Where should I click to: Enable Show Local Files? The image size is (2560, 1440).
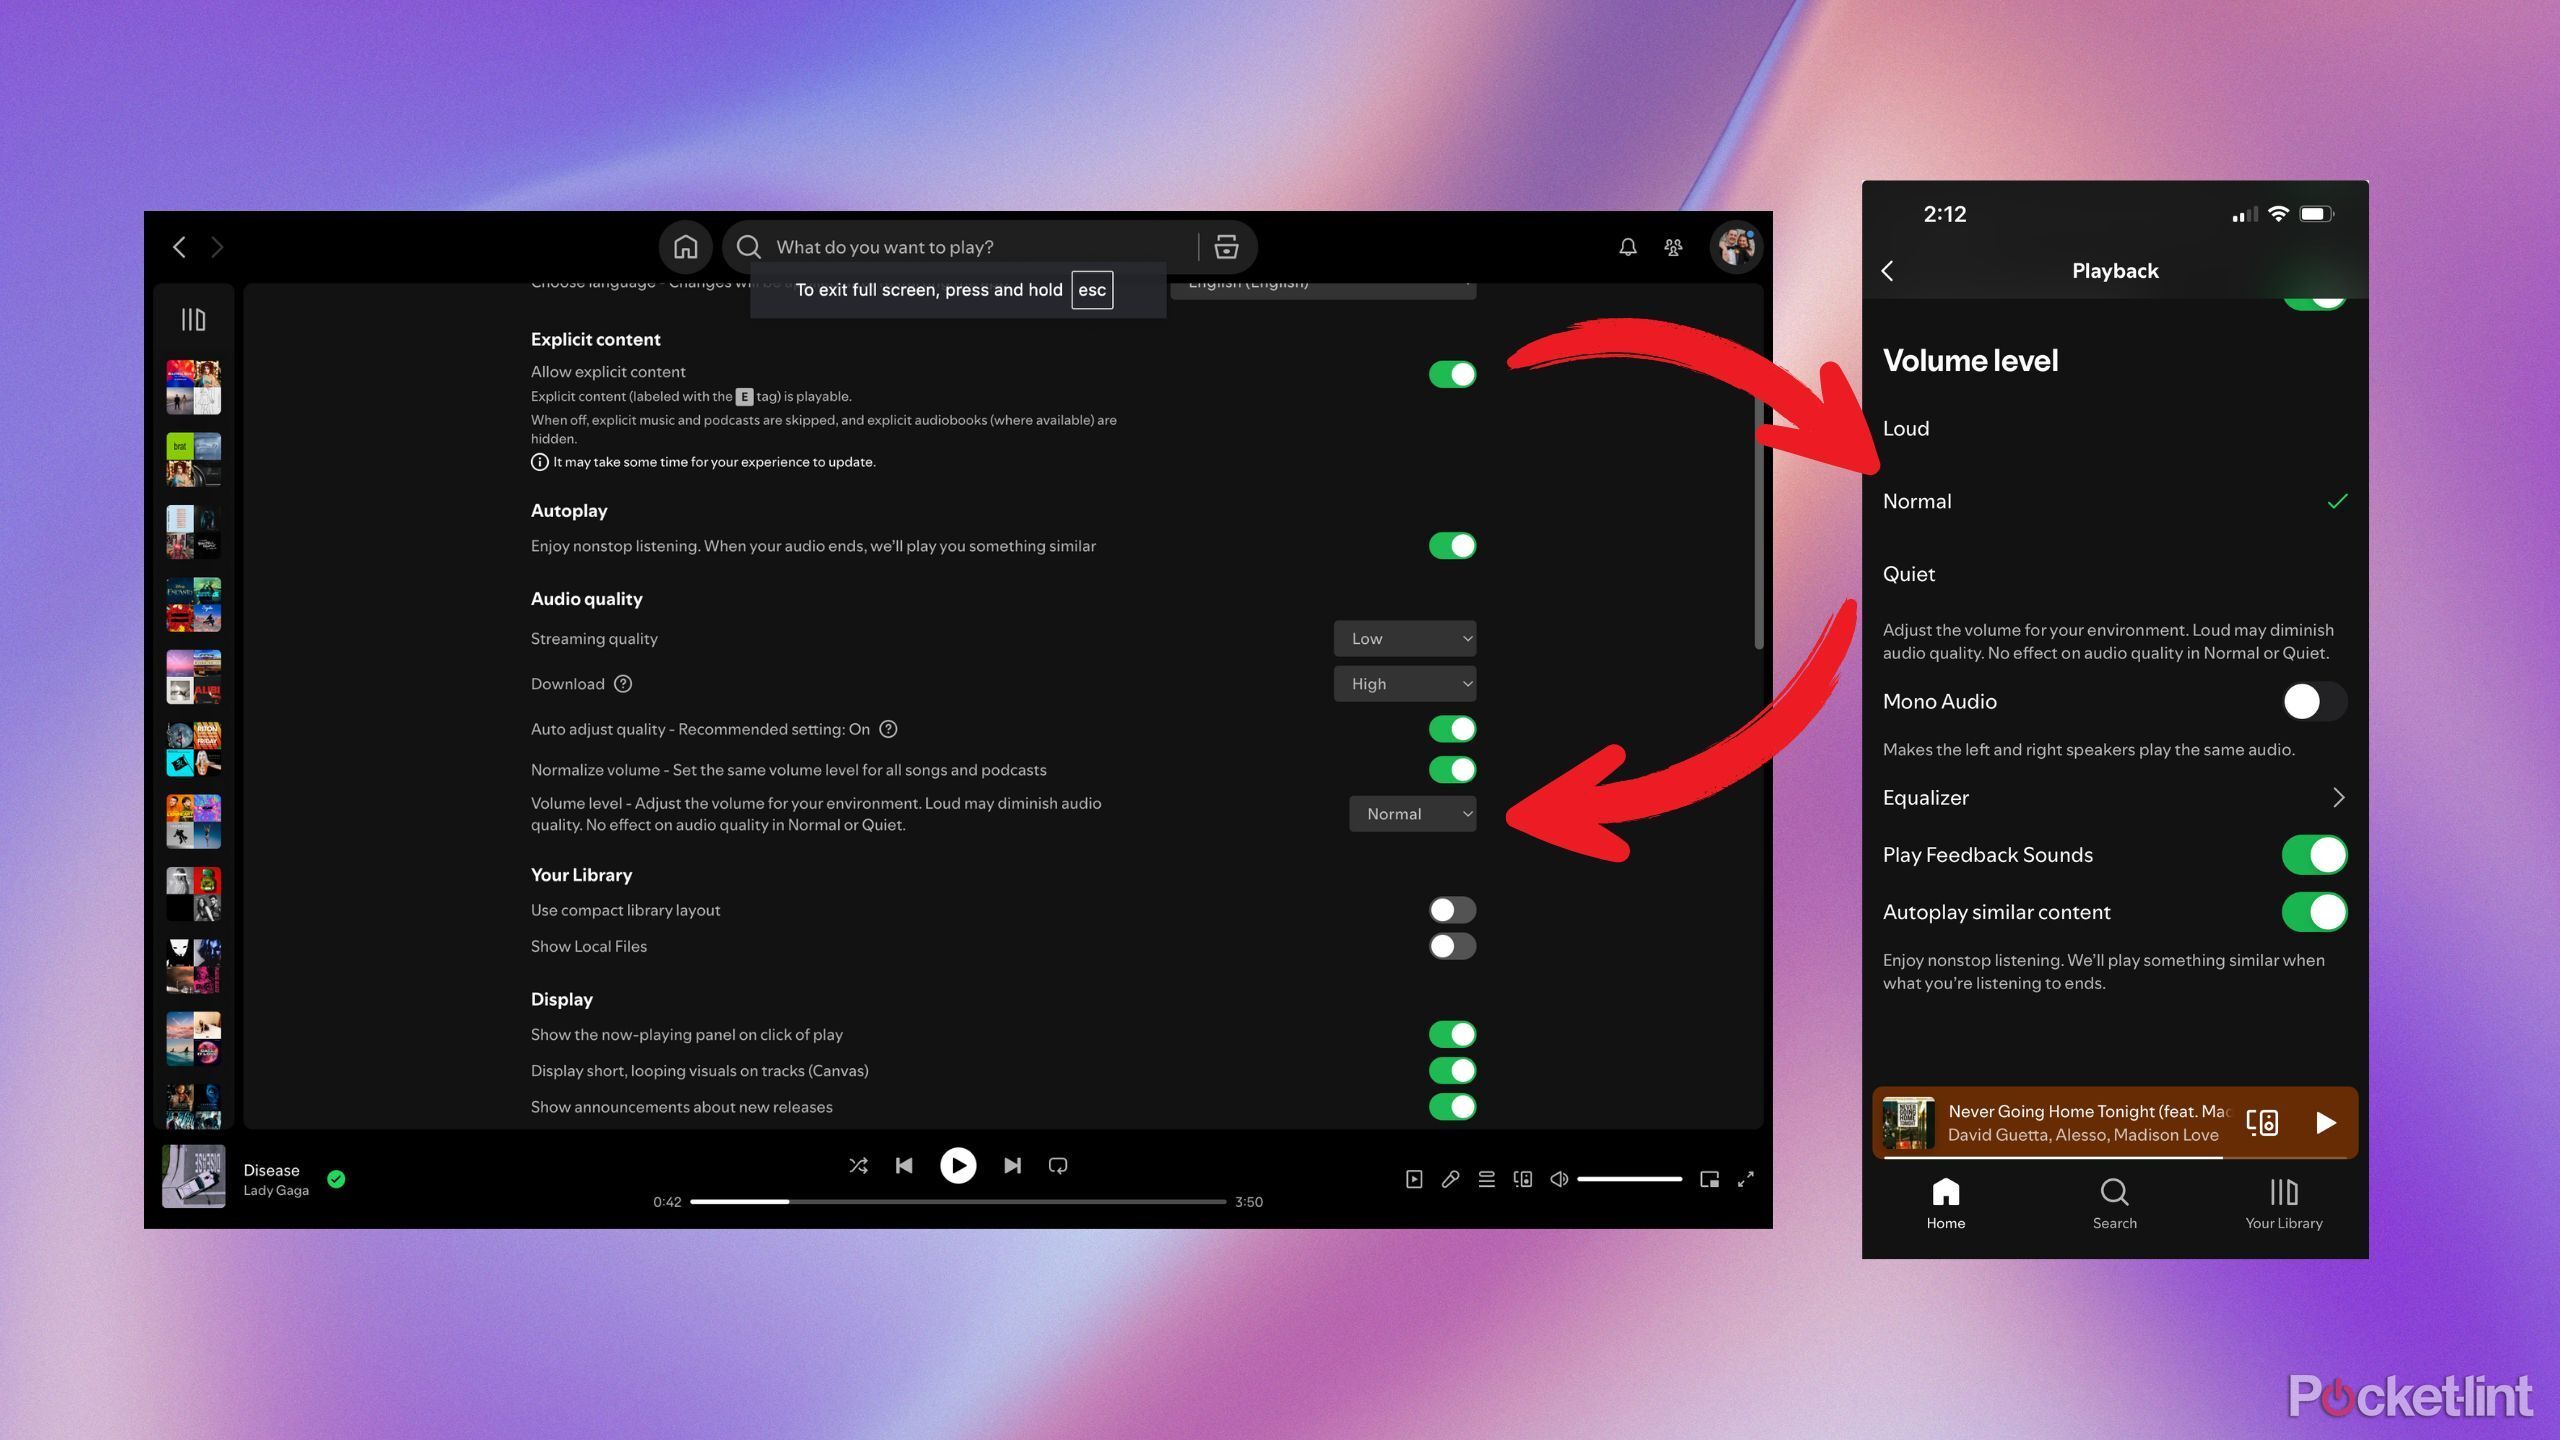pos(1452,946)
